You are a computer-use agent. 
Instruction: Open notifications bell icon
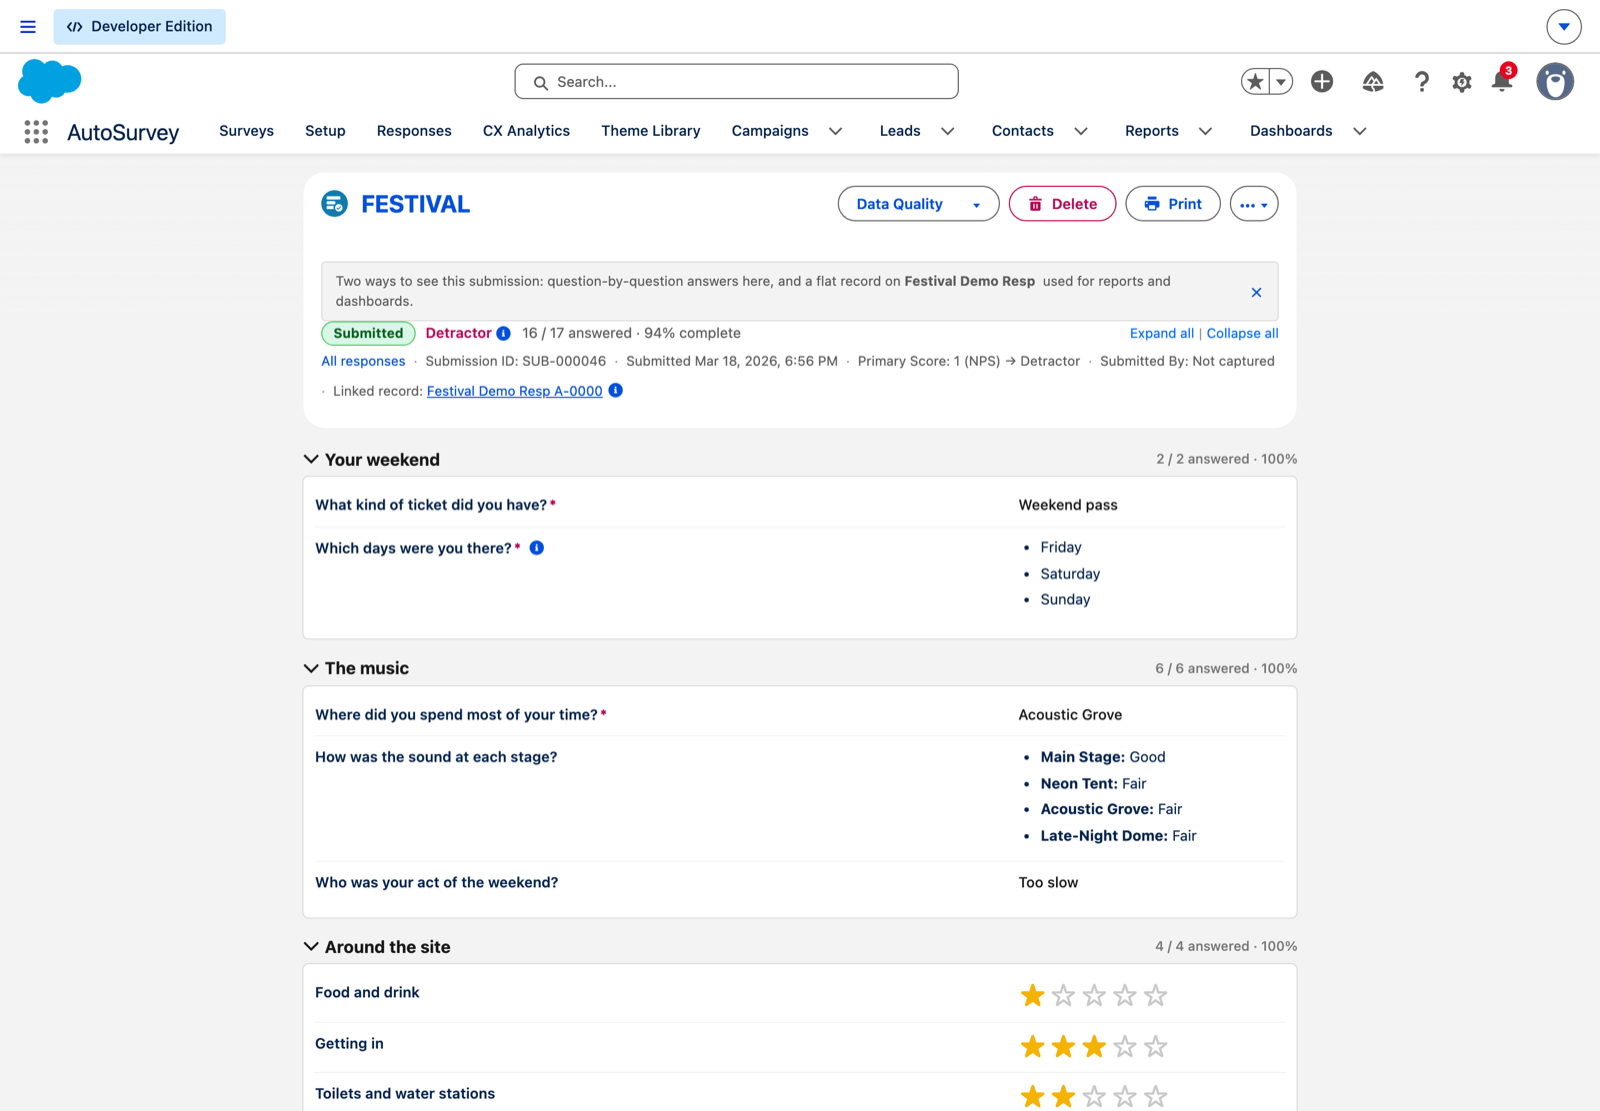click(x=1502, y=82)
